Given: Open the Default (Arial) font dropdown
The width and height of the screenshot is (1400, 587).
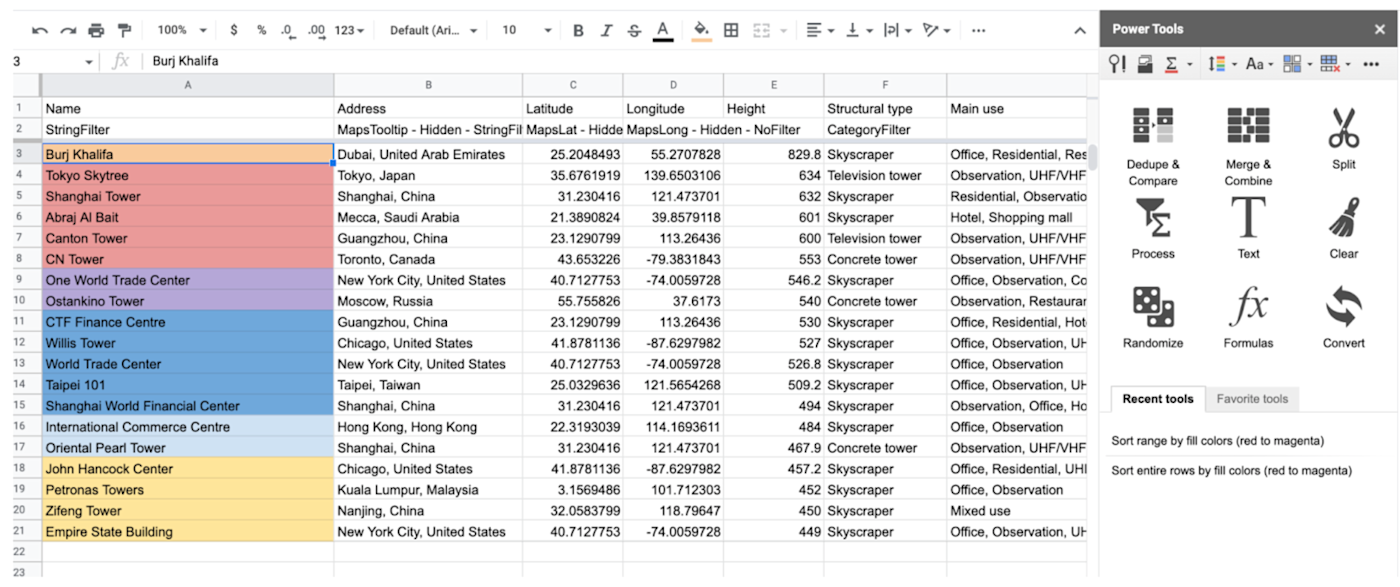Looking at the screenshot, I should (x=433, y=31).
